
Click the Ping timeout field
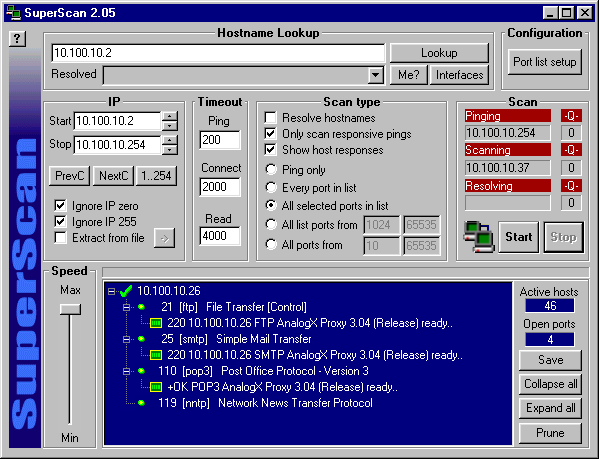[220, 140]
